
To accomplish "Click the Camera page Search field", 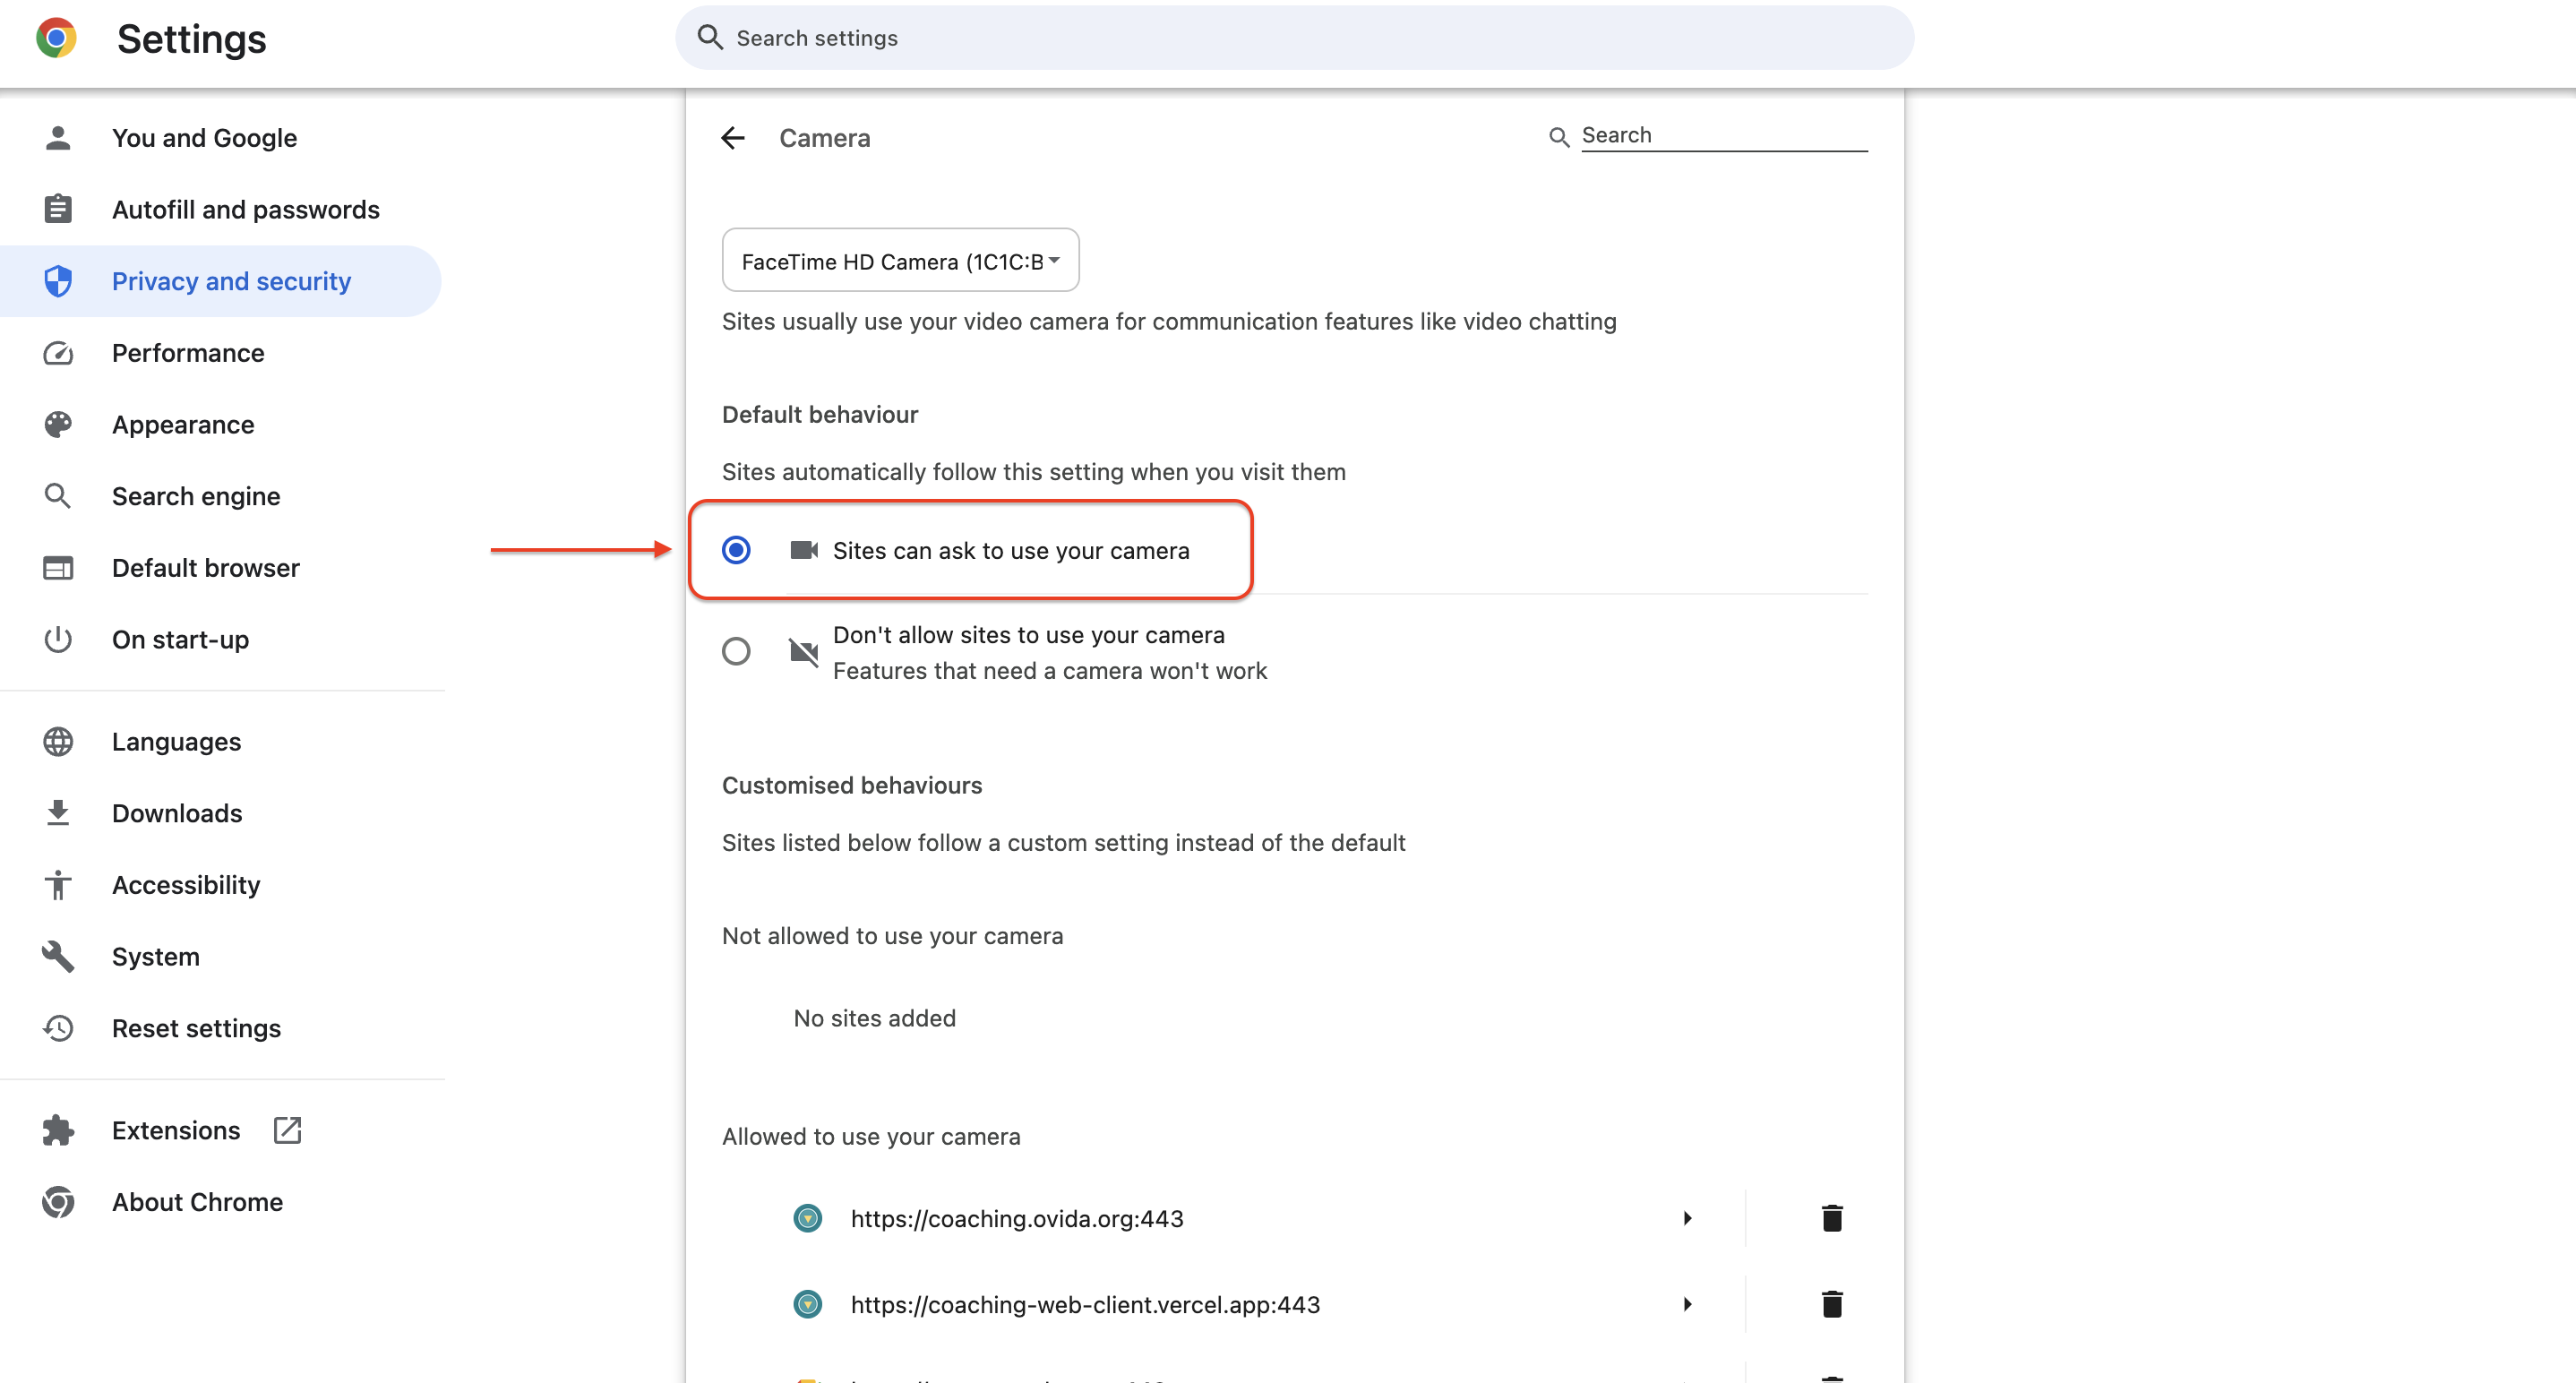I will [x=1724, y=135].
